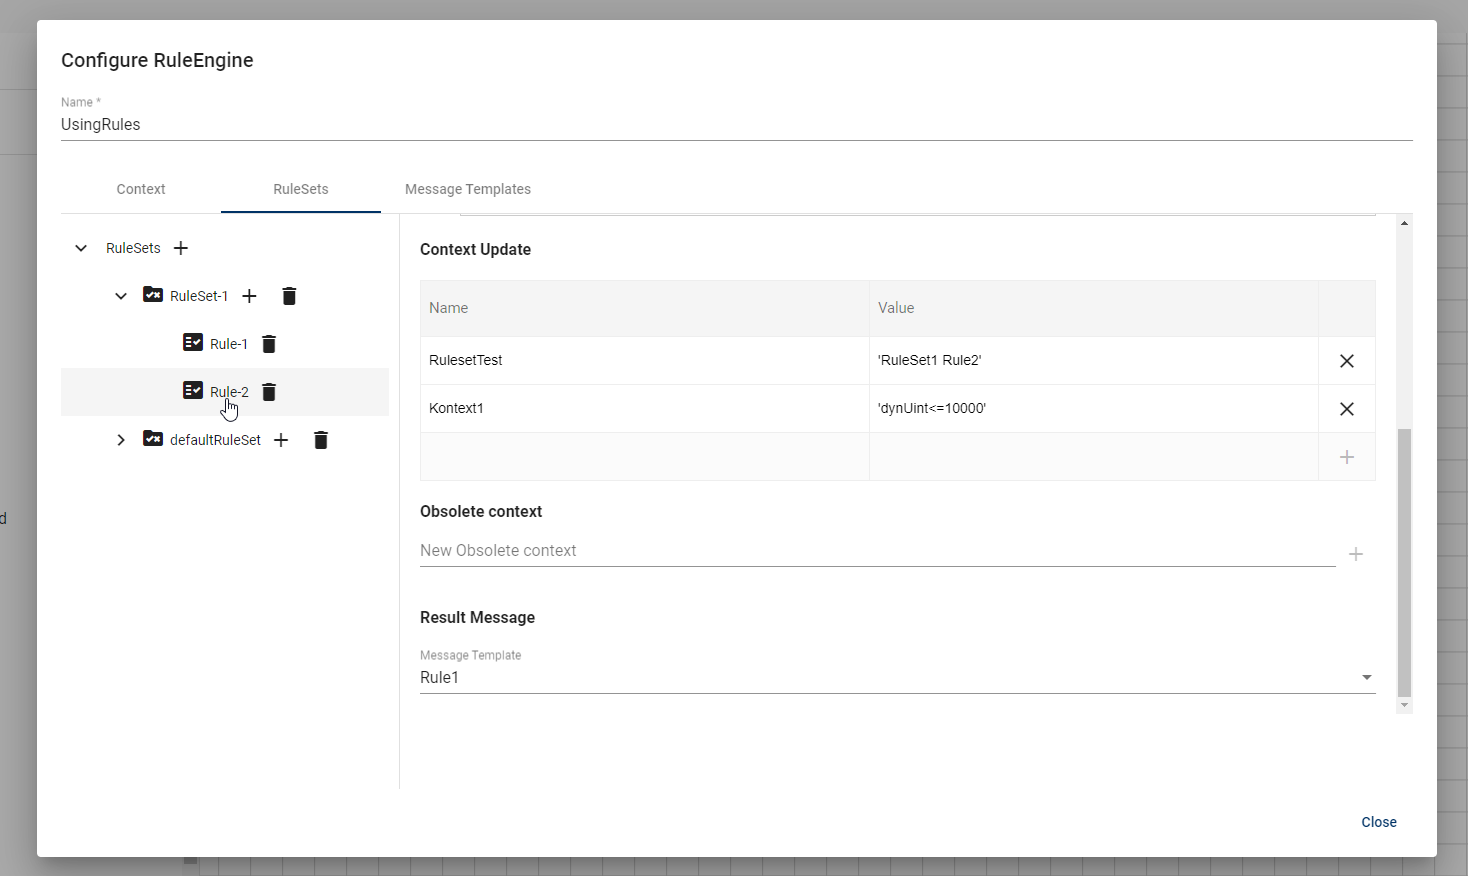Image resolution: width=1468 pixels, height=876 pixels.
Task: Click the RulesetTest name cell
Action: tap(645, 360)
